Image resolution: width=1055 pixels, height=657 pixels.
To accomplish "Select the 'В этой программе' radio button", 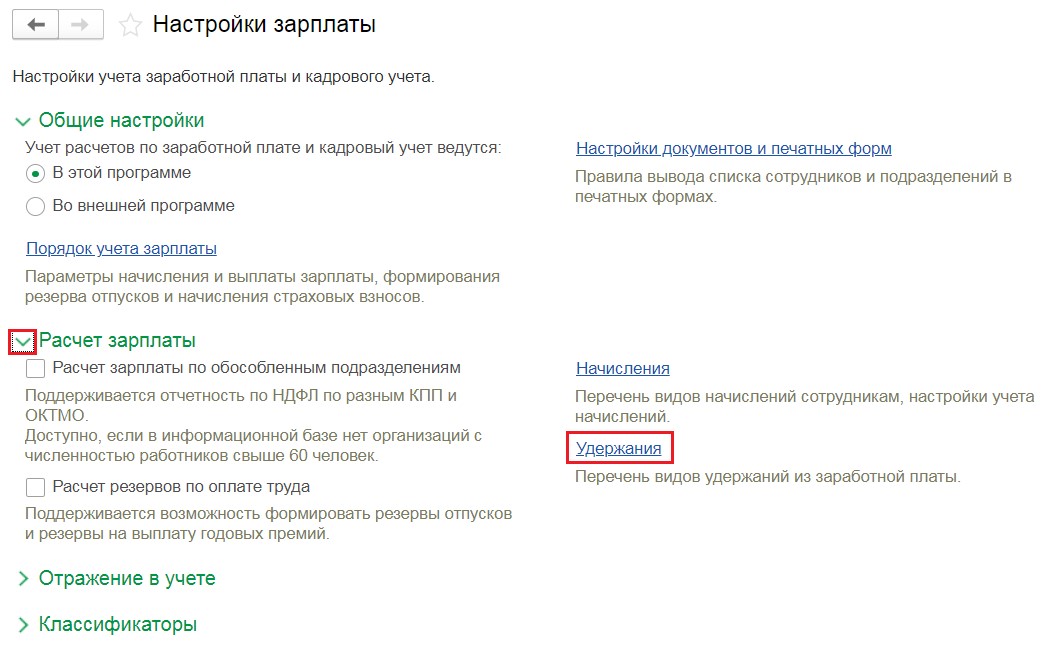I will (x=36, y=174).
